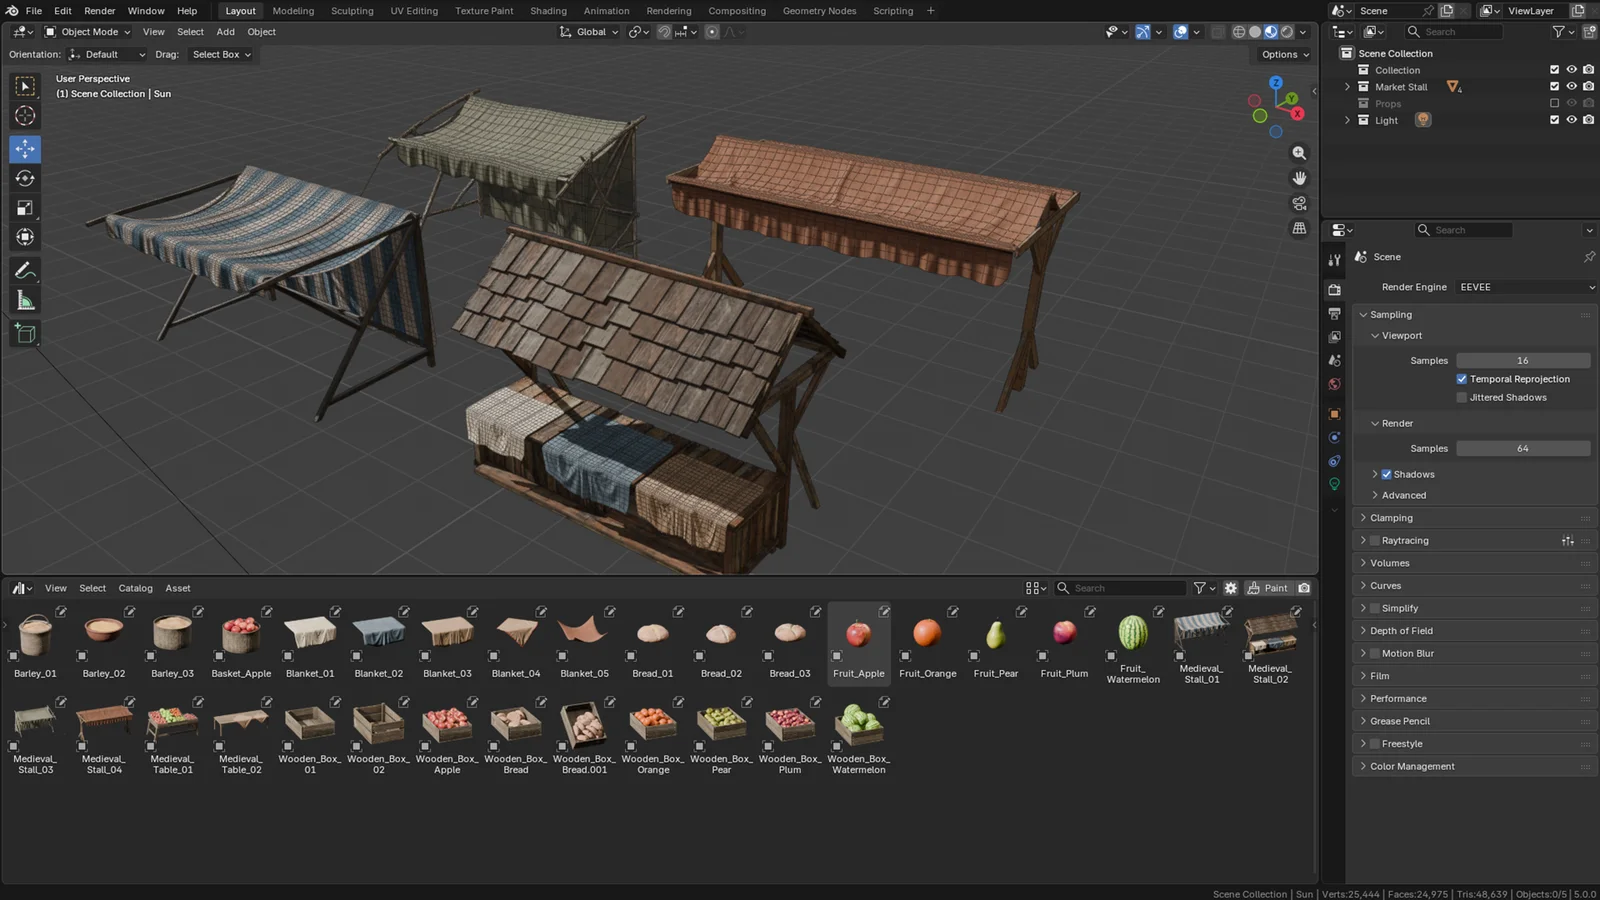This screenshot has height=900, width=1600.
Task: Select the Annotate tool
Action: (x=24, y=269)
